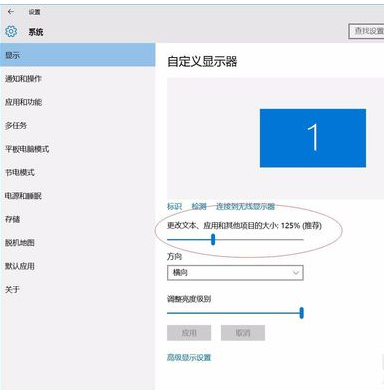This screenshot has width=384, height=390.
Task: Select the 显示 sidebar item
Action: pos(78,55)
